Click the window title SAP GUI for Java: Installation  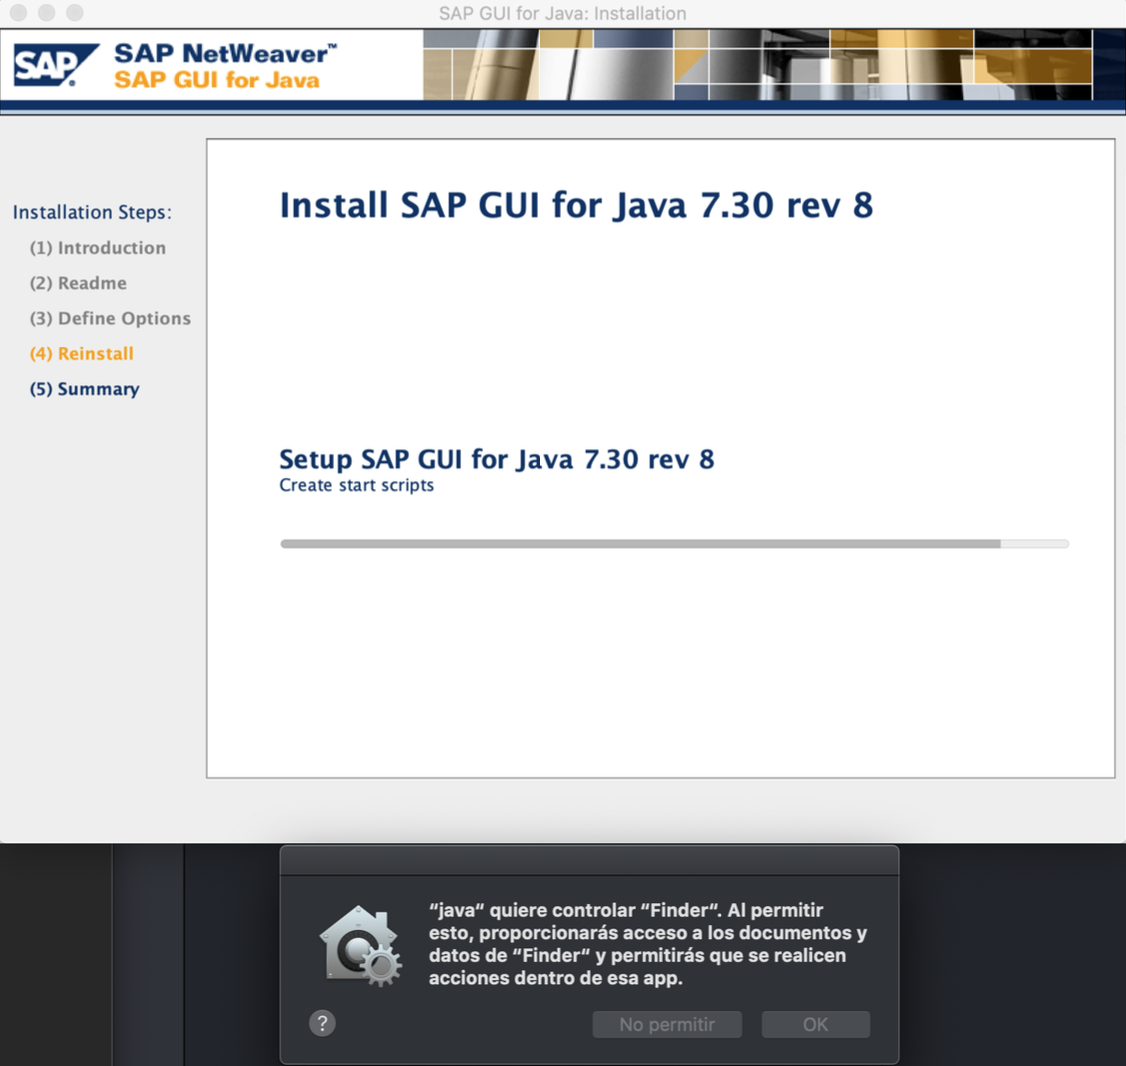point(562,13)
